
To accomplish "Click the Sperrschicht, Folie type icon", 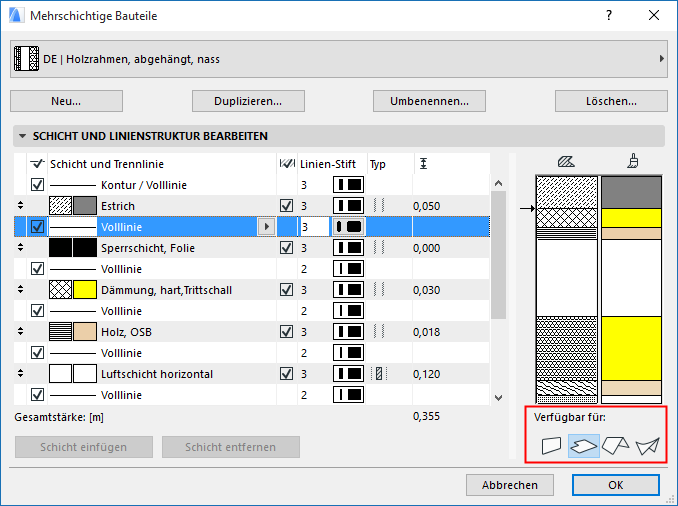I will pyautogui.click(x=379, y=248).
